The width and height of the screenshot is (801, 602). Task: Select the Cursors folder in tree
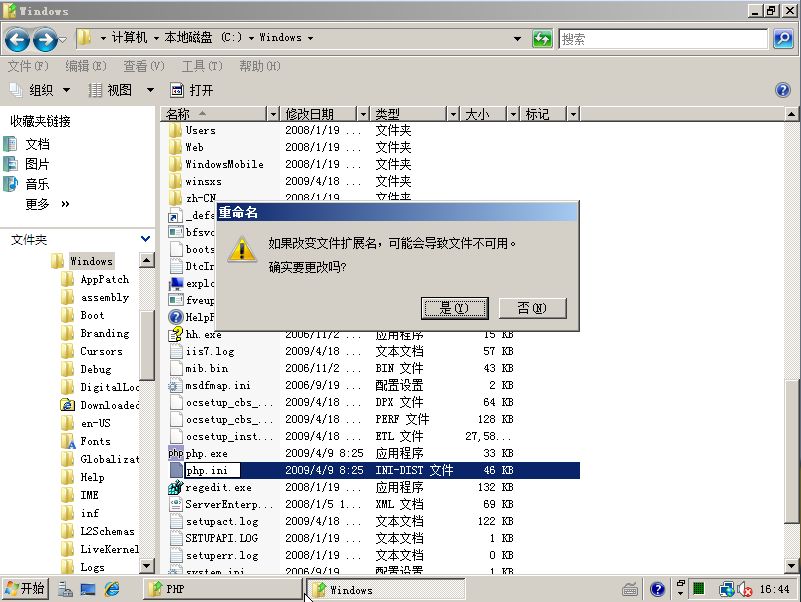pyautogui.click(x=101, y=351)
